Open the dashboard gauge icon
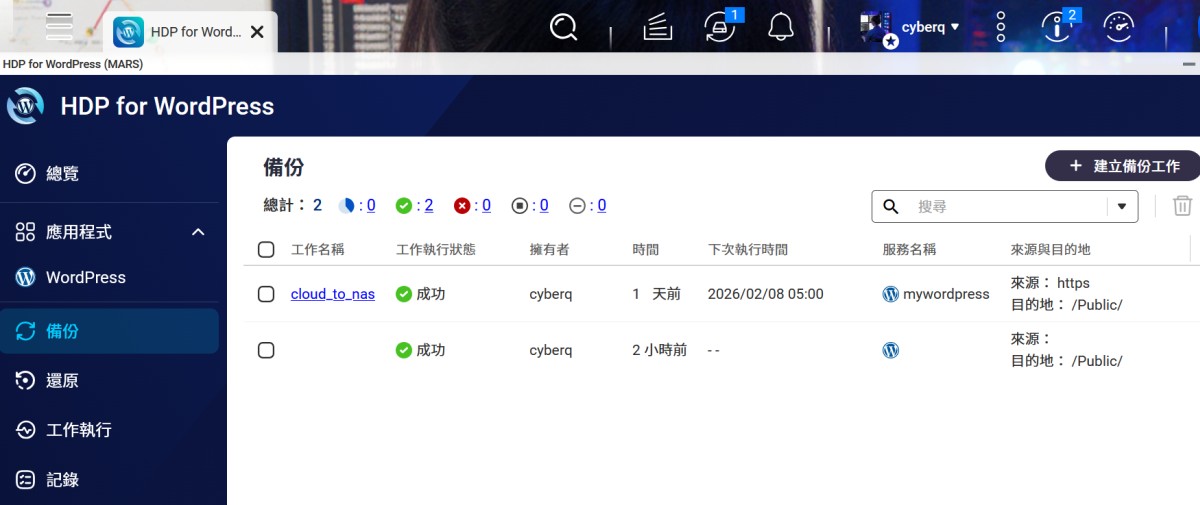 click(1118, 27)
